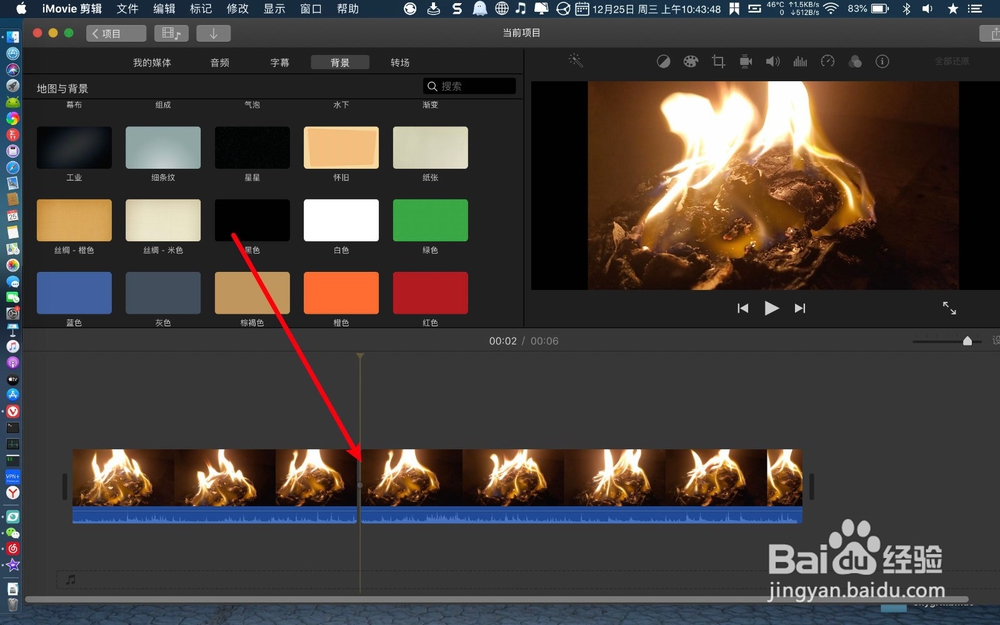Select the 工业 background thumbnail
The image size is (1000, 625).
pos(74,147)
